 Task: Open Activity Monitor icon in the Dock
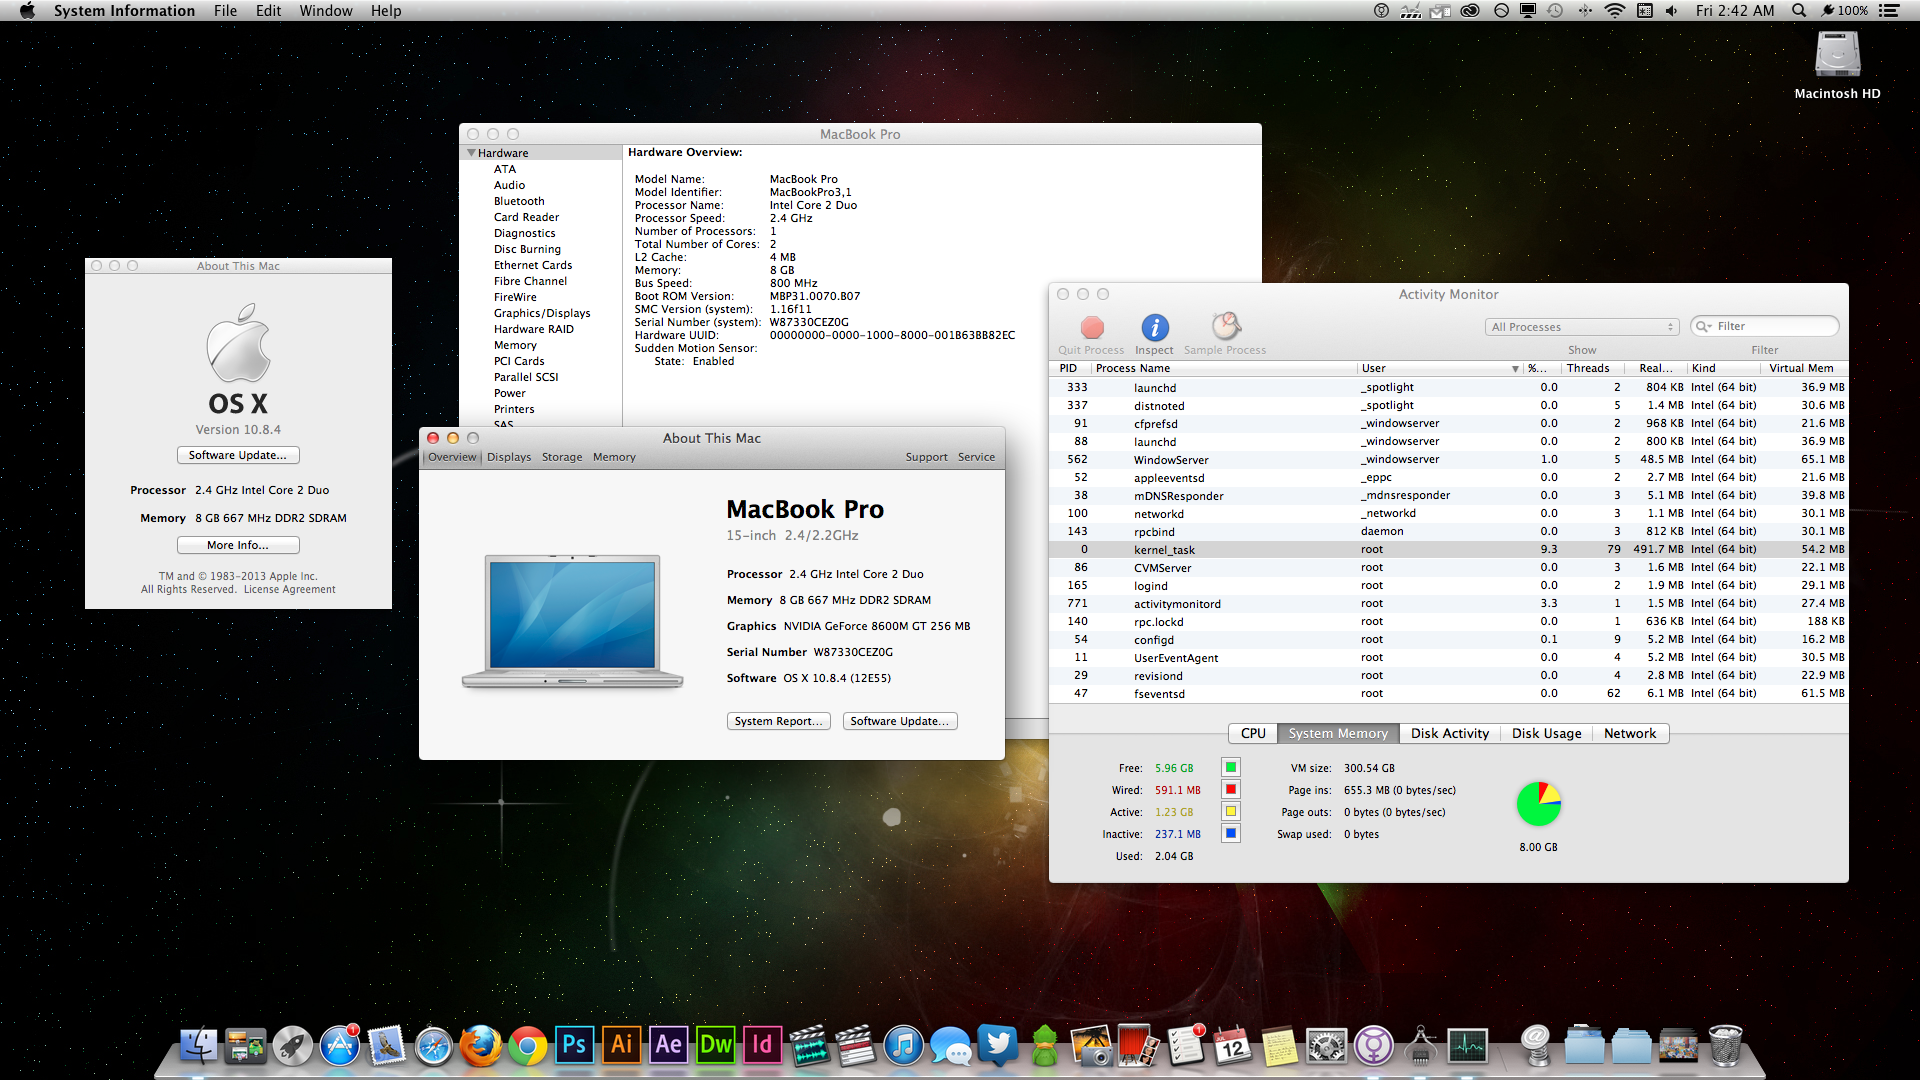(1468, 1046)
